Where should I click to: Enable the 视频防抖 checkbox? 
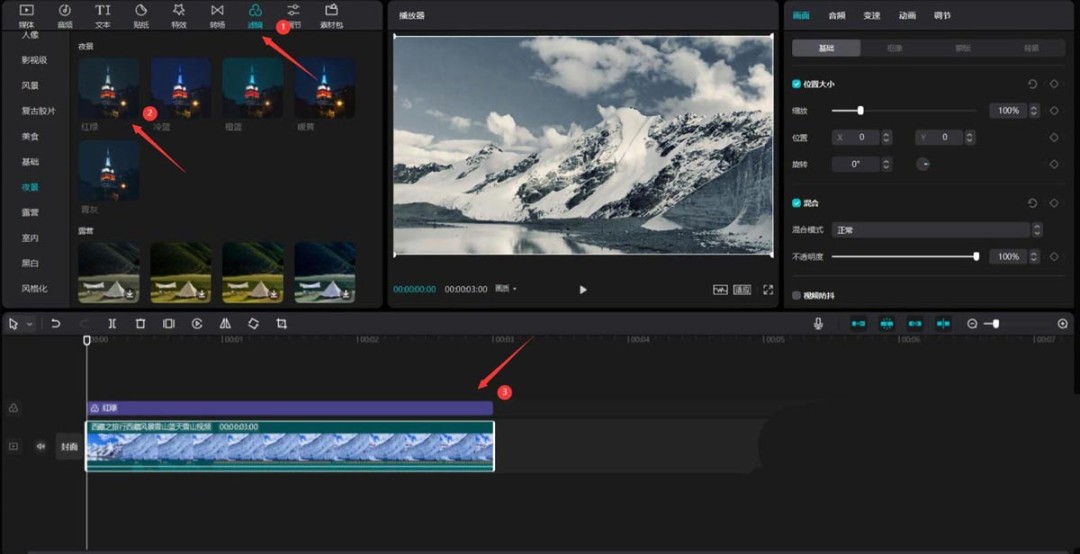(797, 296)
